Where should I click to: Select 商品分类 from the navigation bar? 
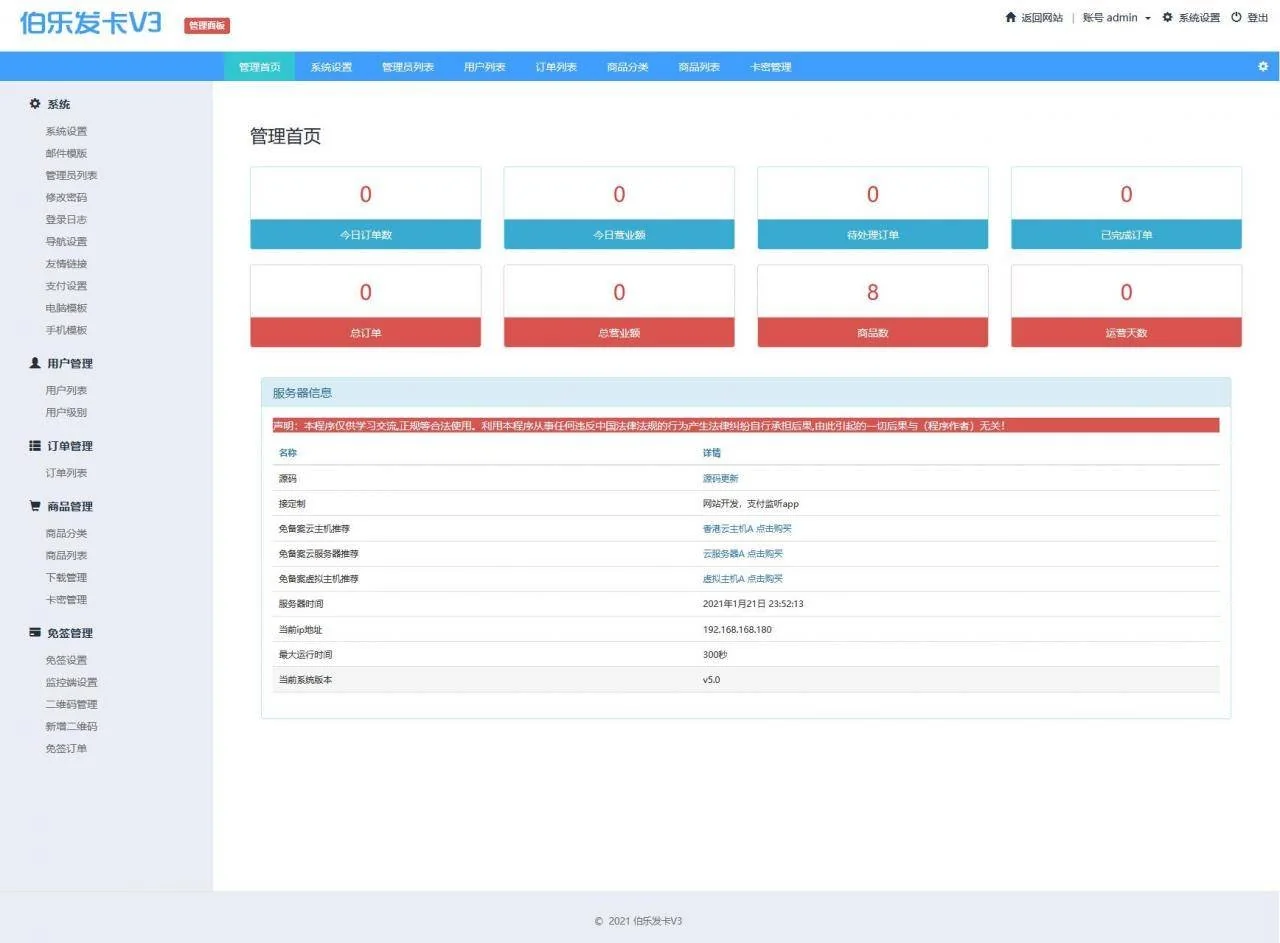[x=626, y=66]
